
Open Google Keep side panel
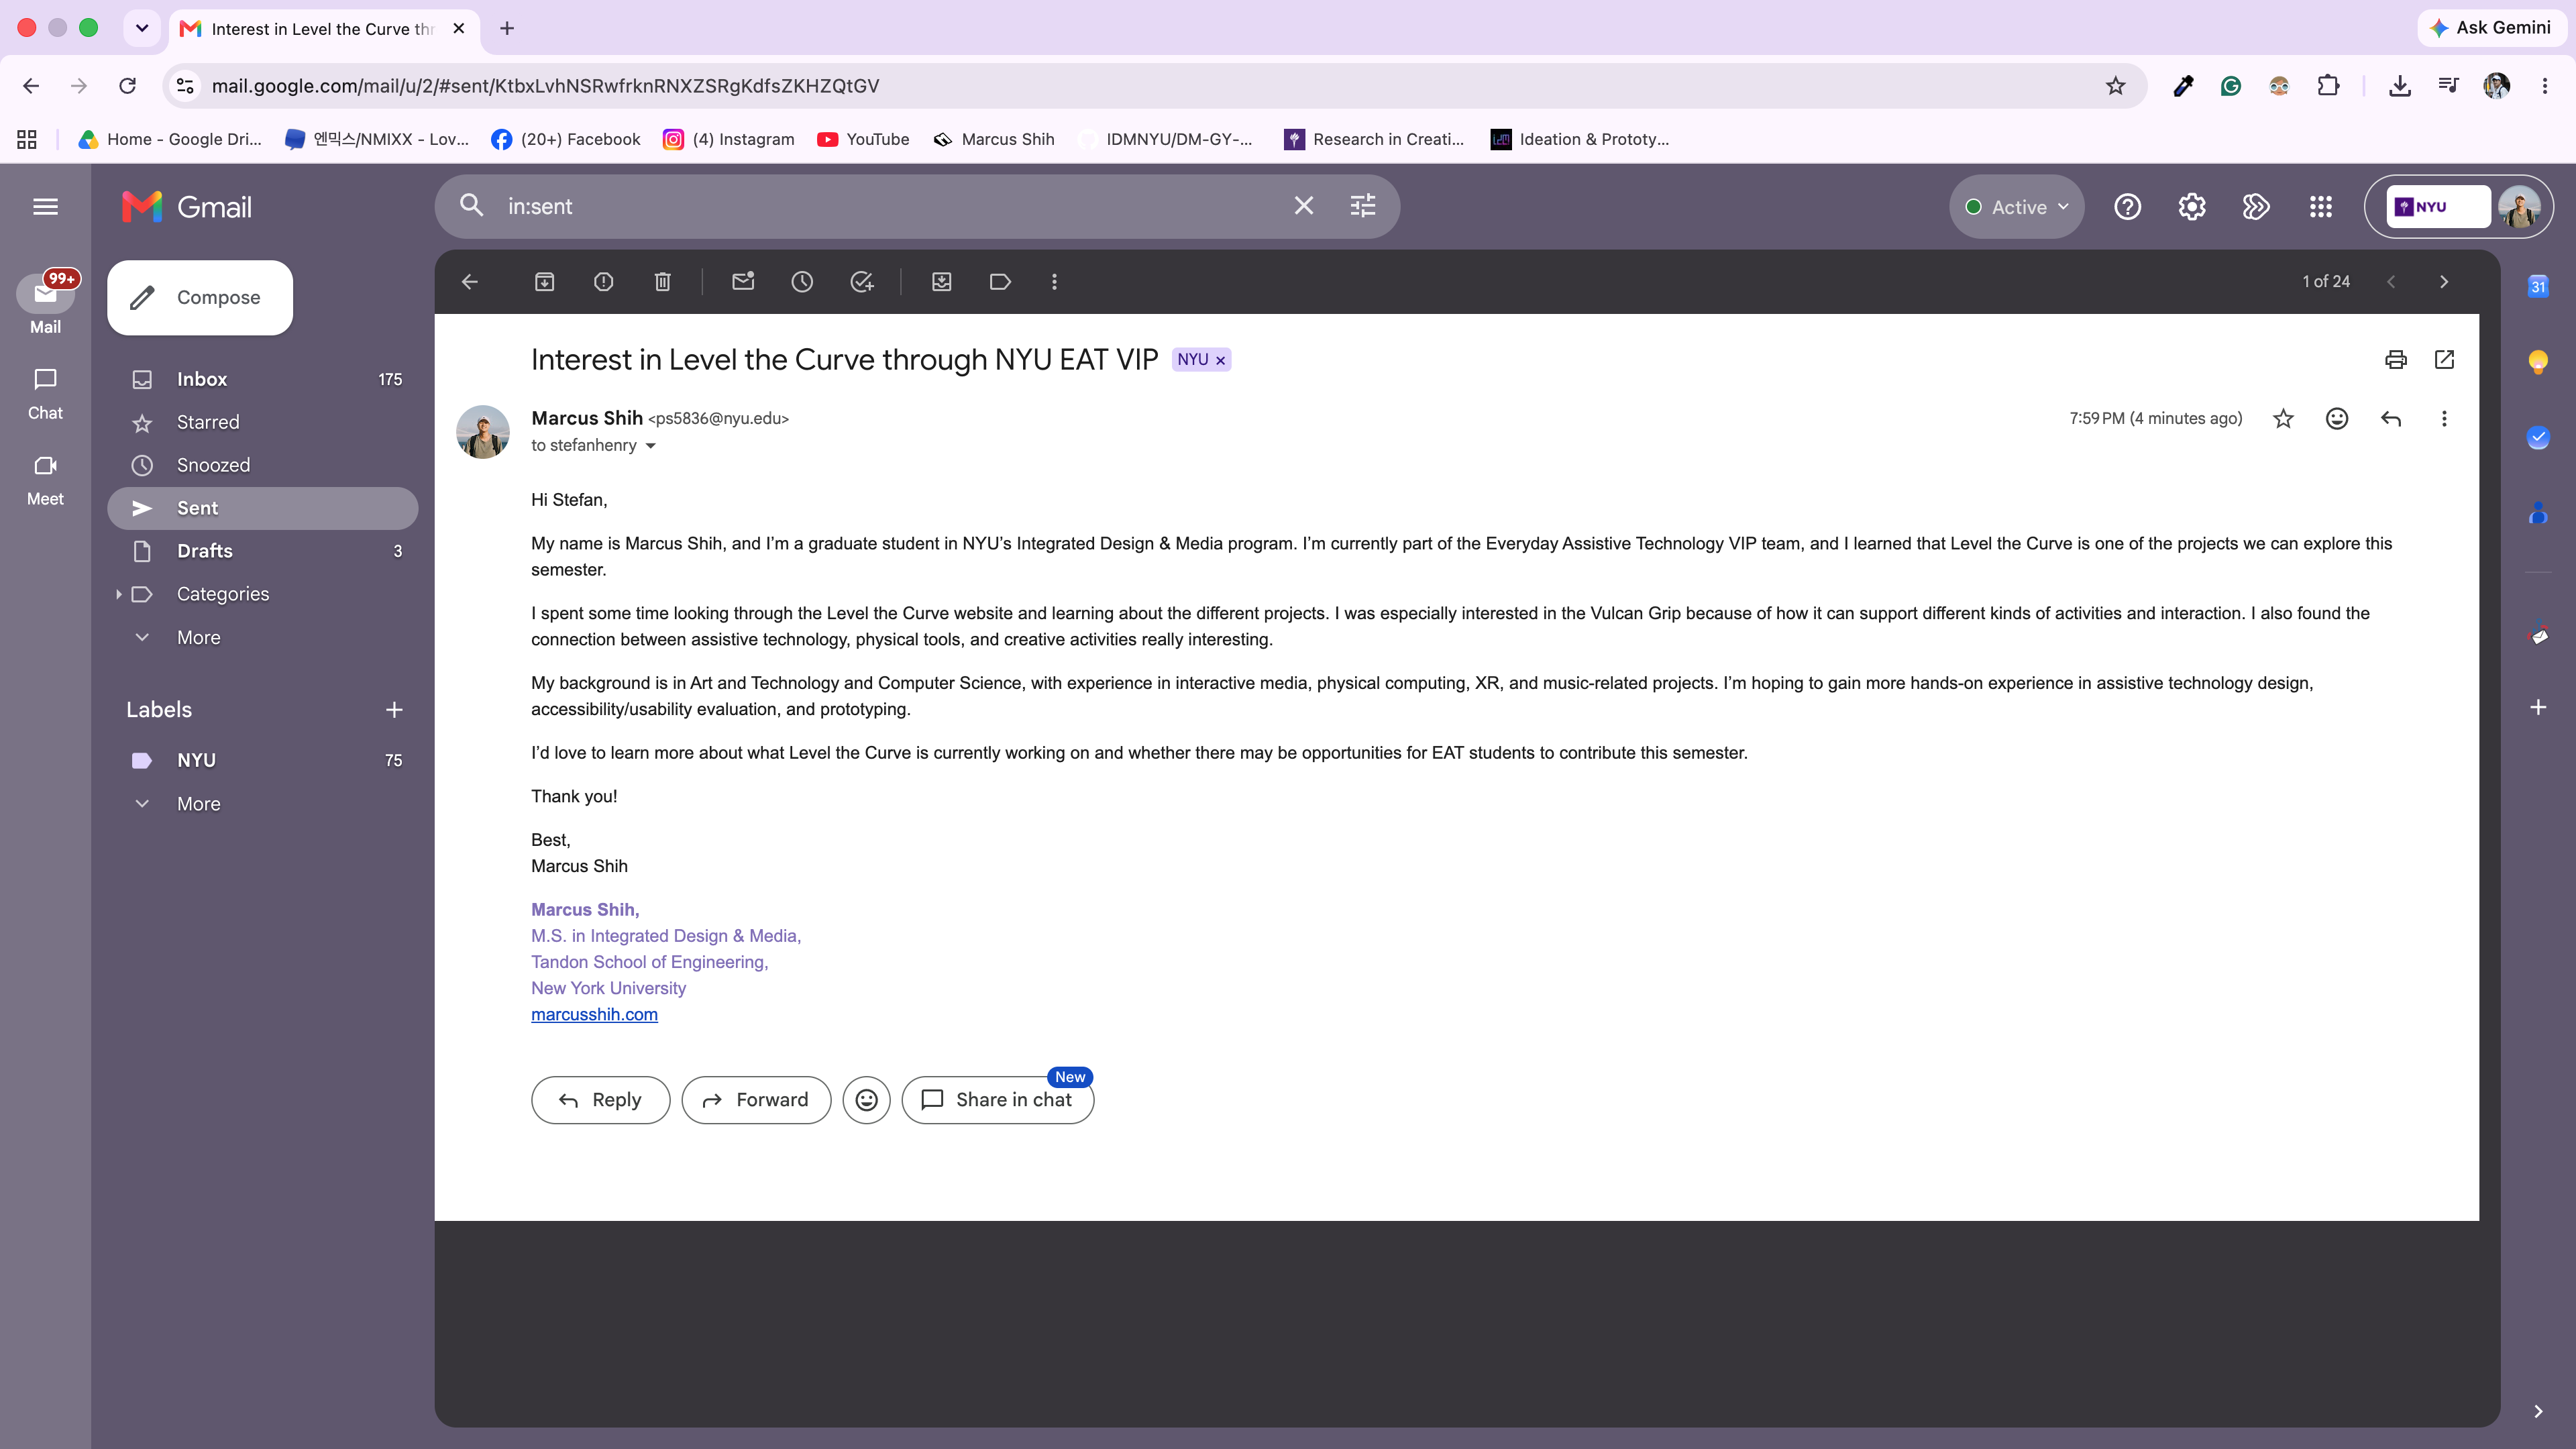click(2538, 361)
